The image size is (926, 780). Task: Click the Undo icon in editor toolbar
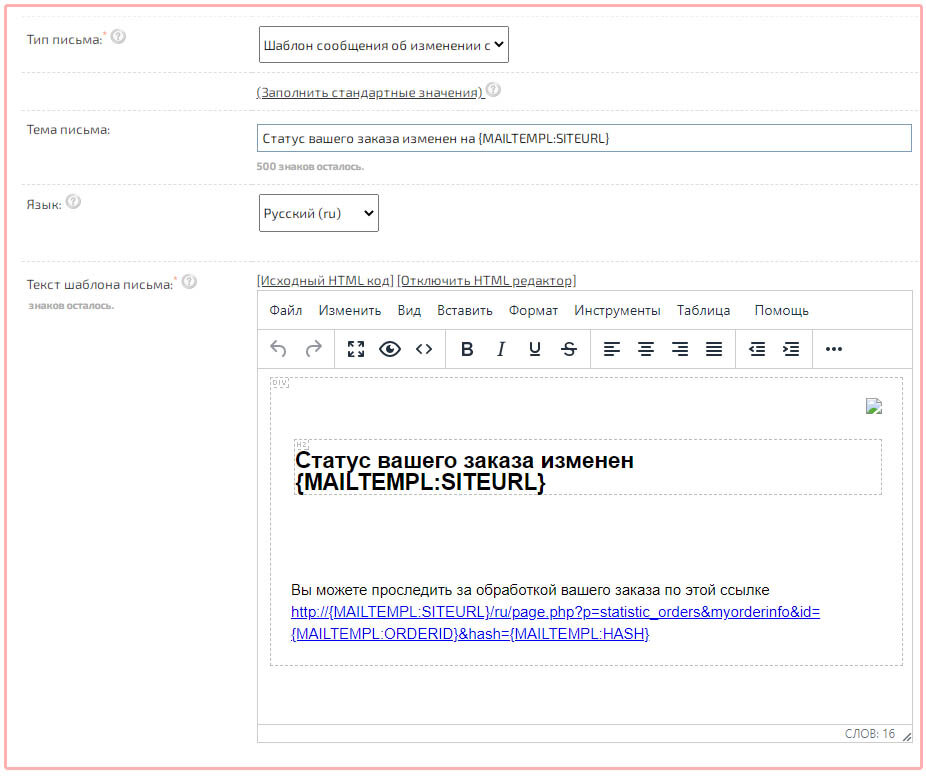coord(279,349)
